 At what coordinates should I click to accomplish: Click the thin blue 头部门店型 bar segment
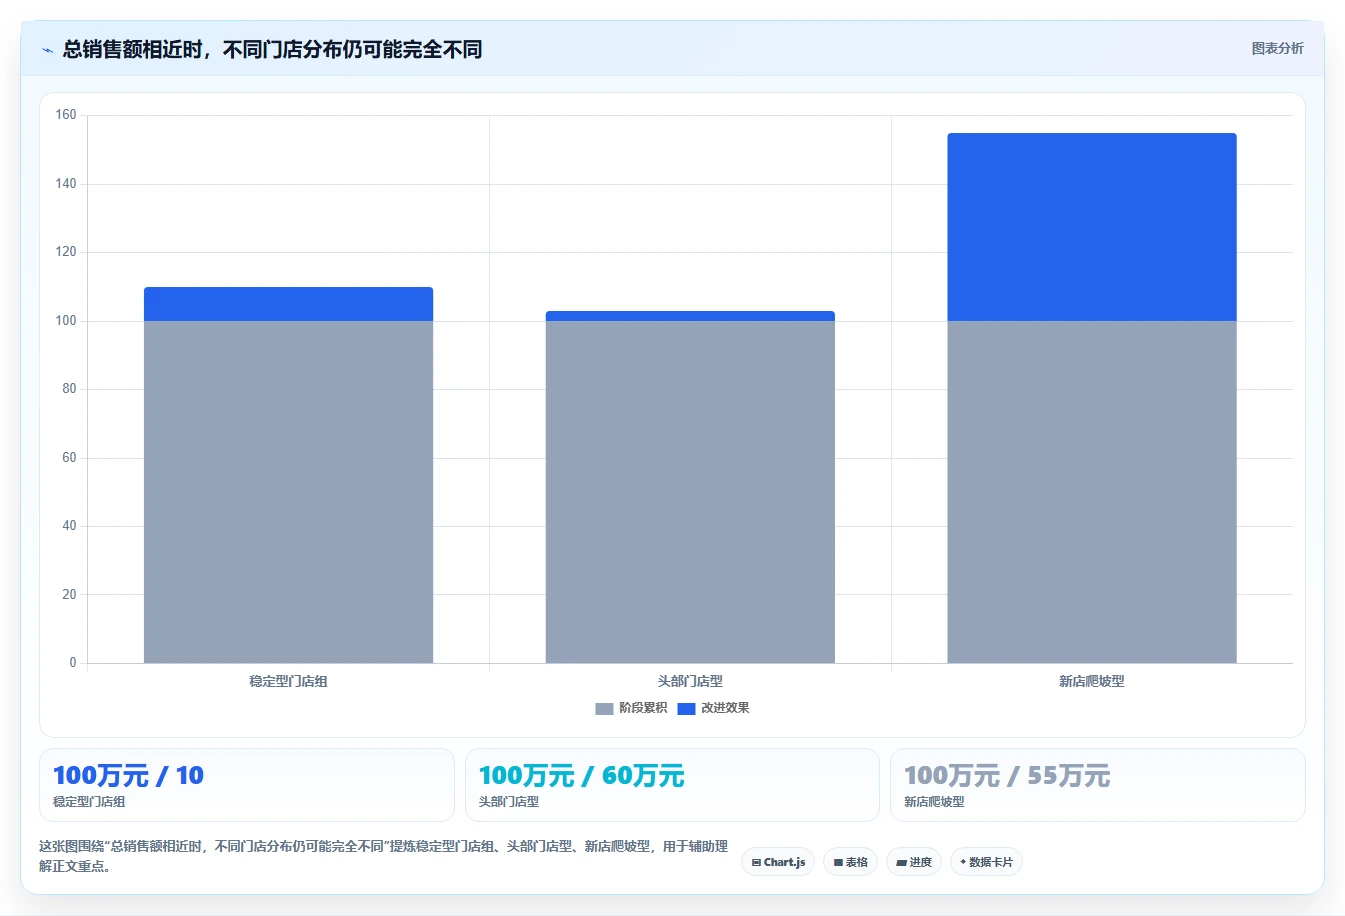690,316
